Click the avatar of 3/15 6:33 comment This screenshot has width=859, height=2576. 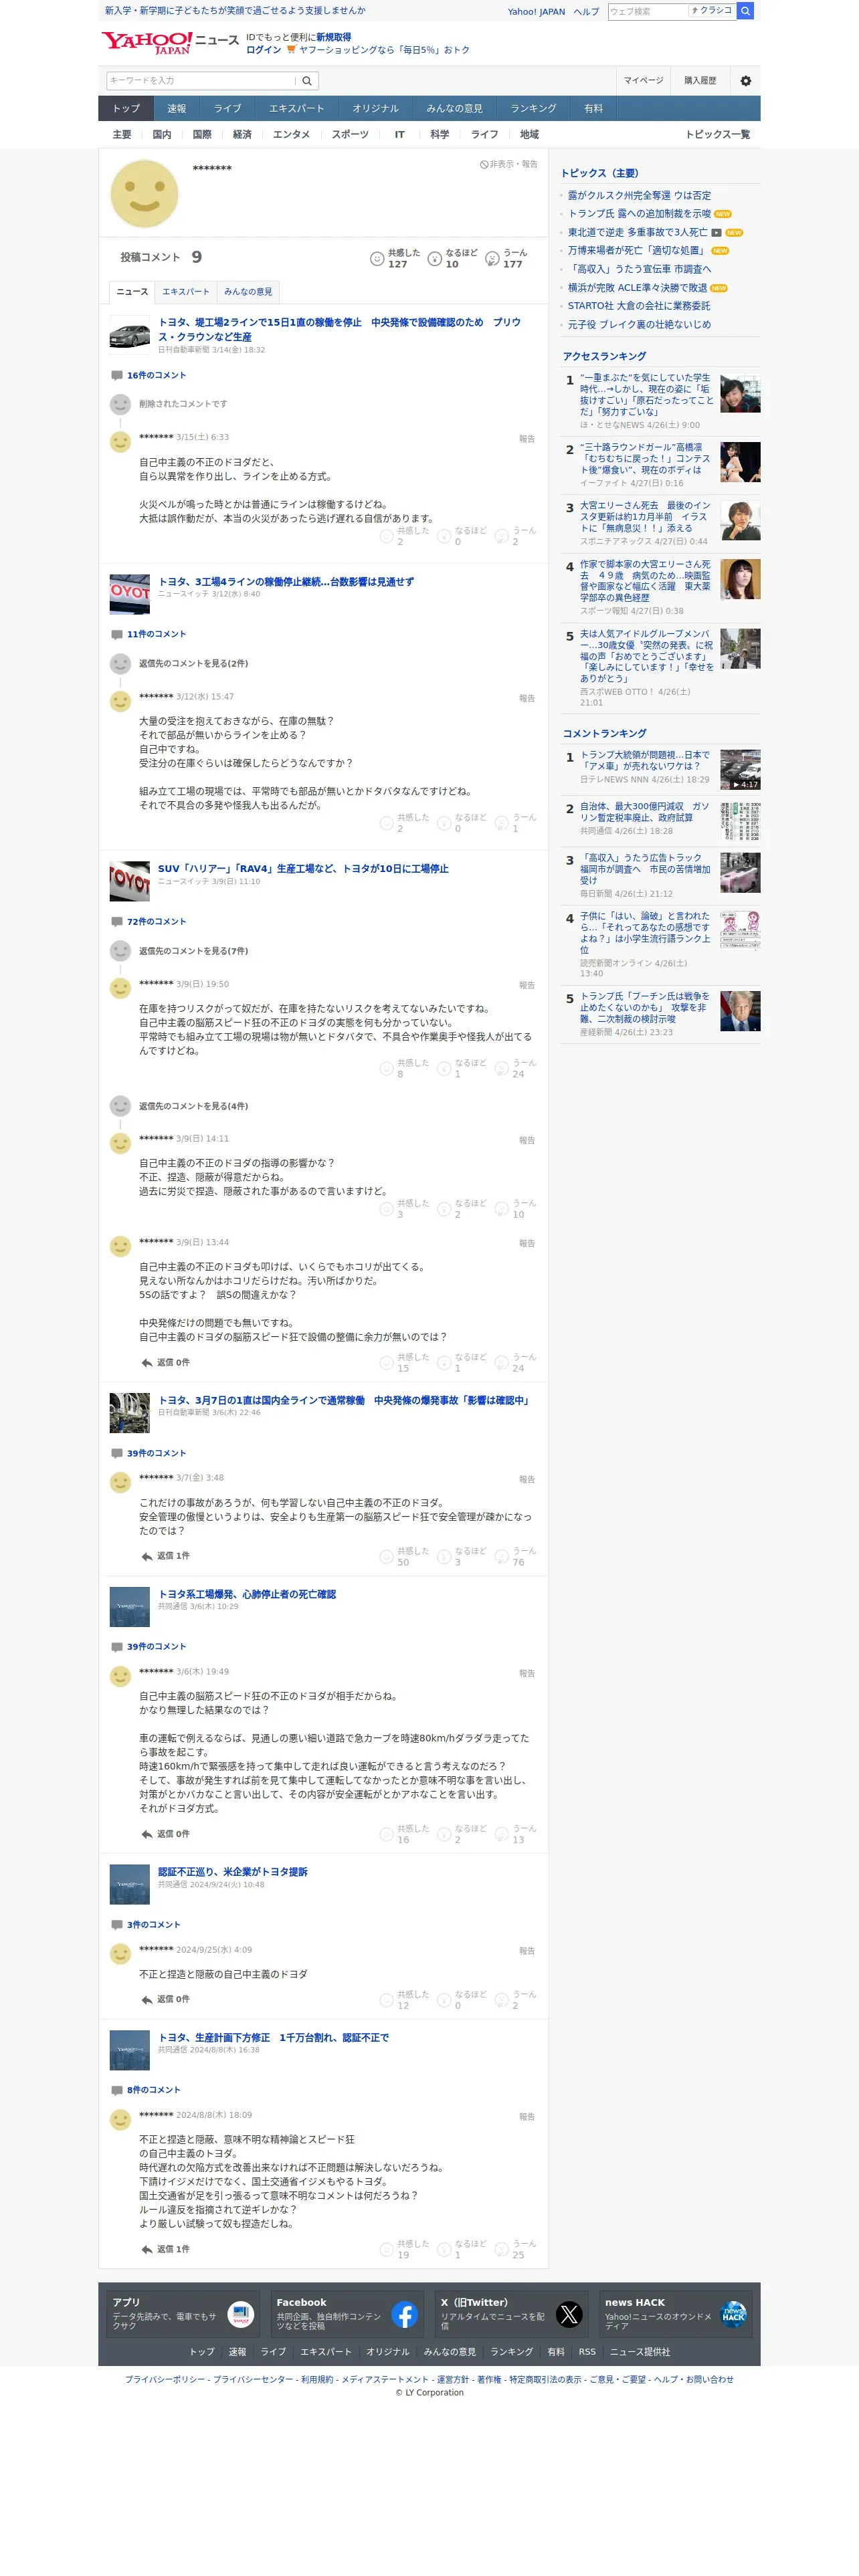(120, 442)
